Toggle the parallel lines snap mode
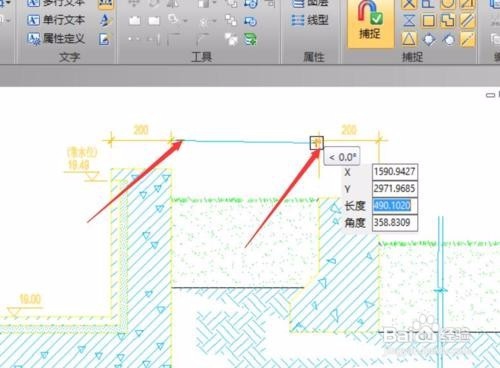Image resolution: width=500 pixels, height=368 pixels. [x=467, y=21]
